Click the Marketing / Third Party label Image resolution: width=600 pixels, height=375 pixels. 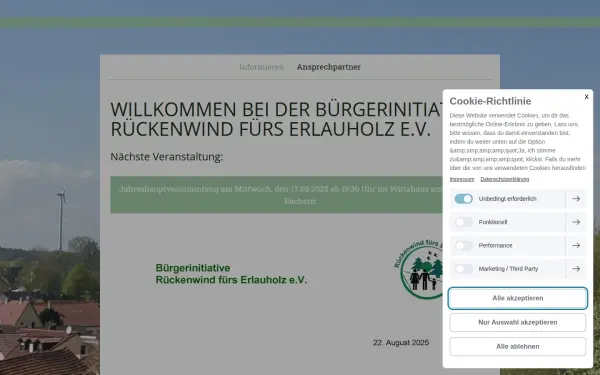pos(508,269)
